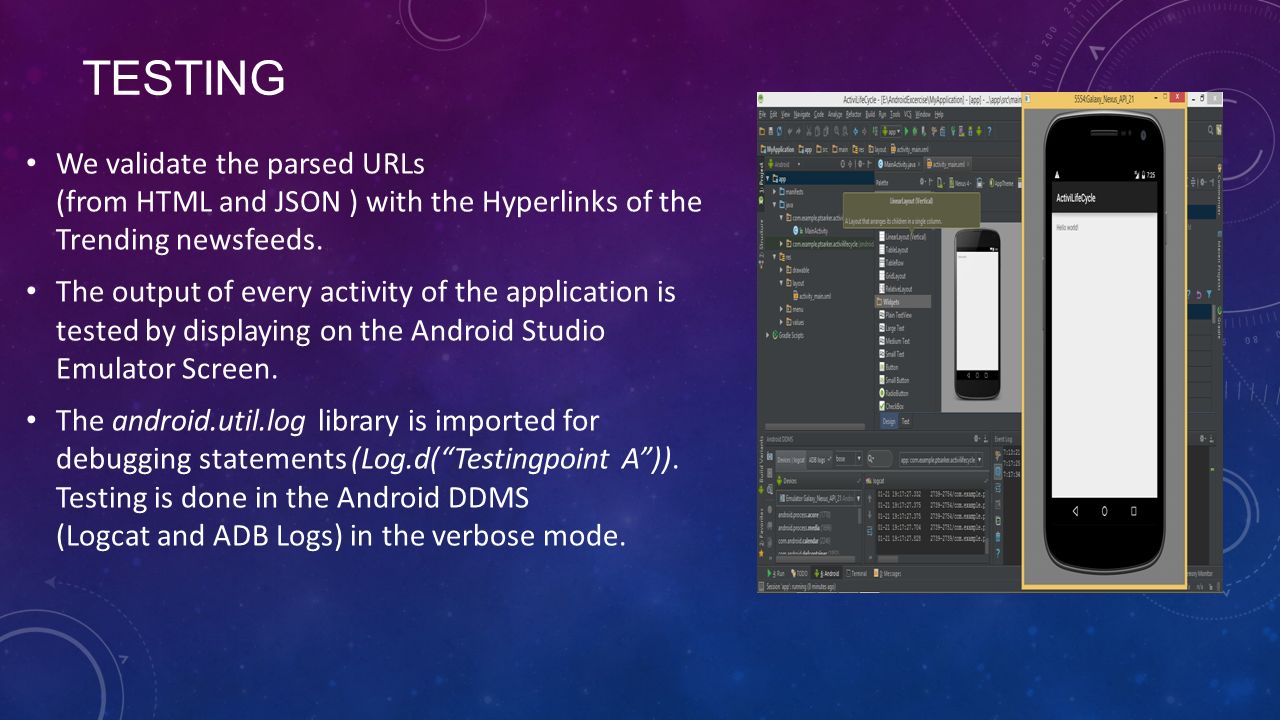Select the ADB logs tab in DDMS
The height and width of the screenshot is (720, 1280).
click(819, 460)
